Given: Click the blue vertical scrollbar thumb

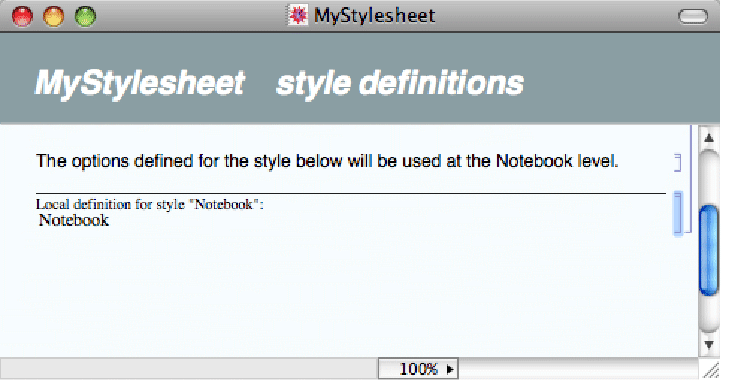Looking at the screenshot, I should pyautogui.click(x=709, y=250).
